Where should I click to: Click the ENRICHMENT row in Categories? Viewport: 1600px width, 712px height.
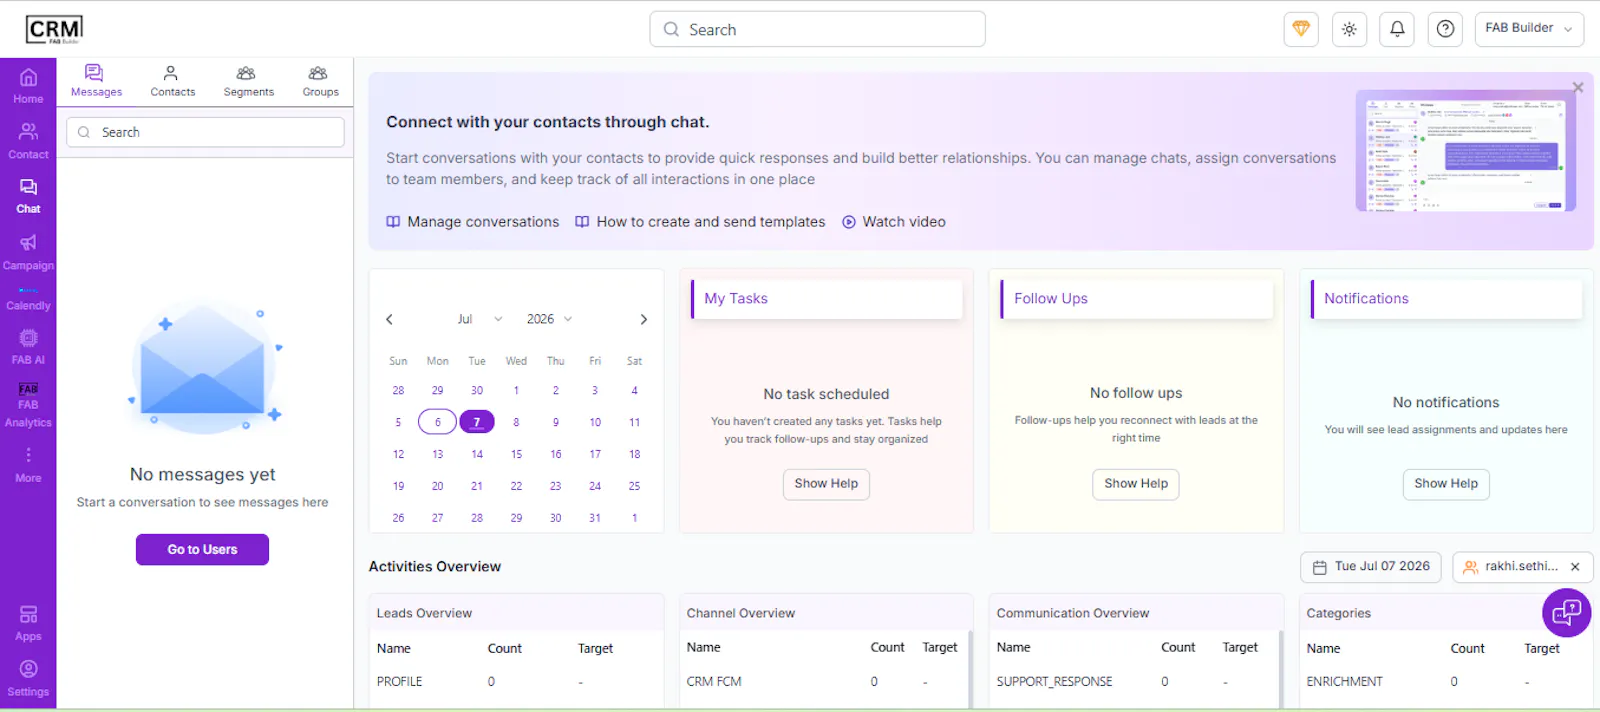1446,682
